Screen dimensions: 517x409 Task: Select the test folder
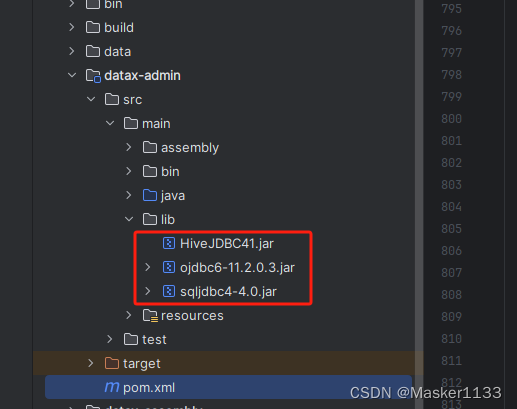coord(154,339)
